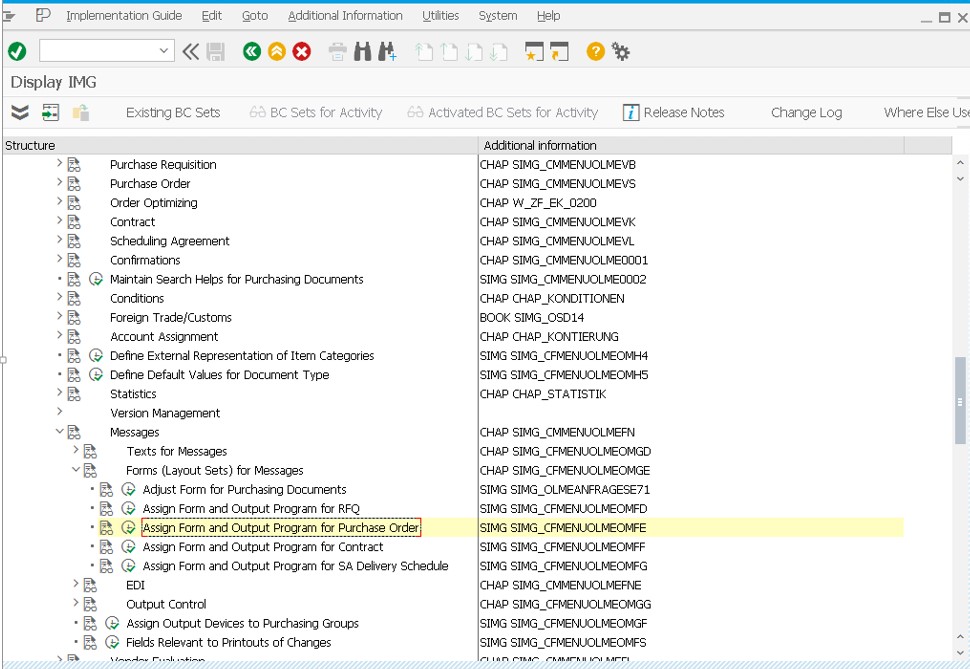
Task: Open the Implementation Guide menu
Action: 124,15
